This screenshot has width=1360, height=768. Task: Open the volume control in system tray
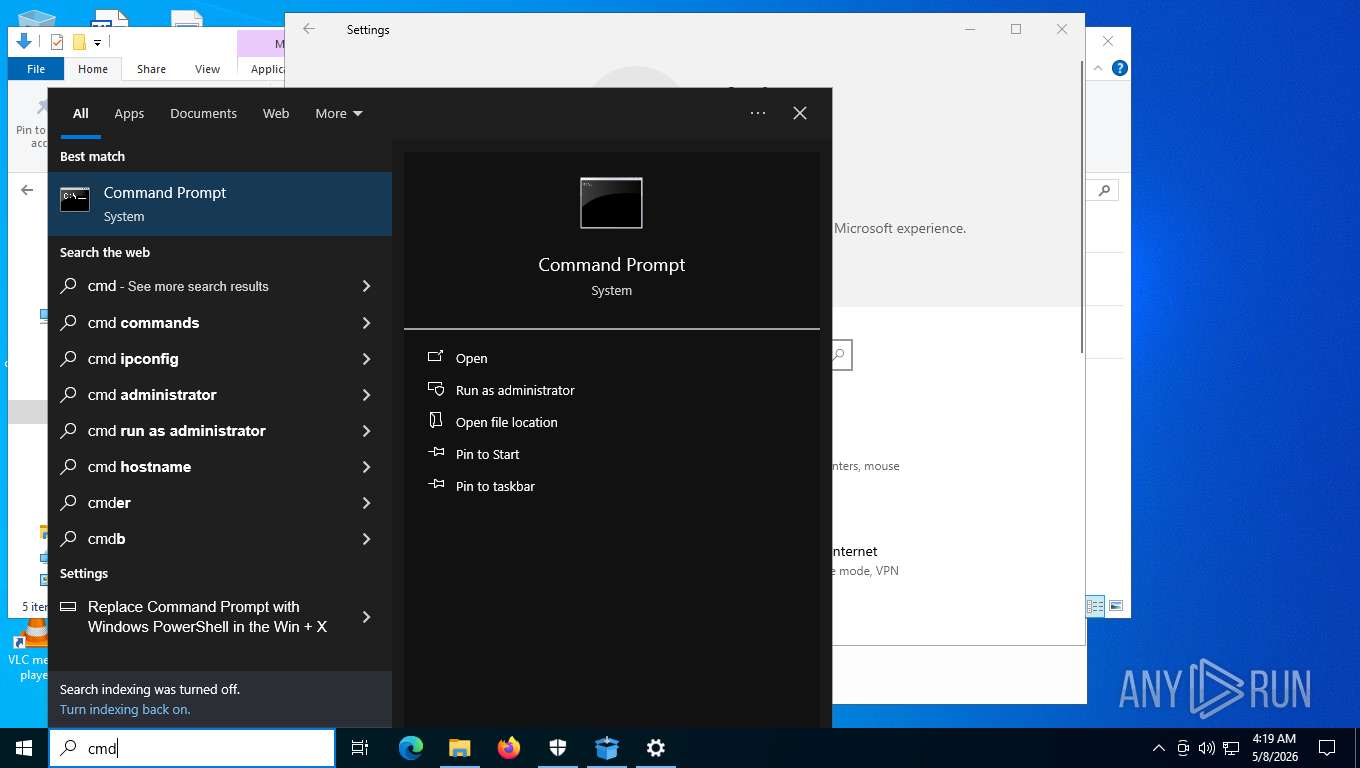pos(1206,748)
